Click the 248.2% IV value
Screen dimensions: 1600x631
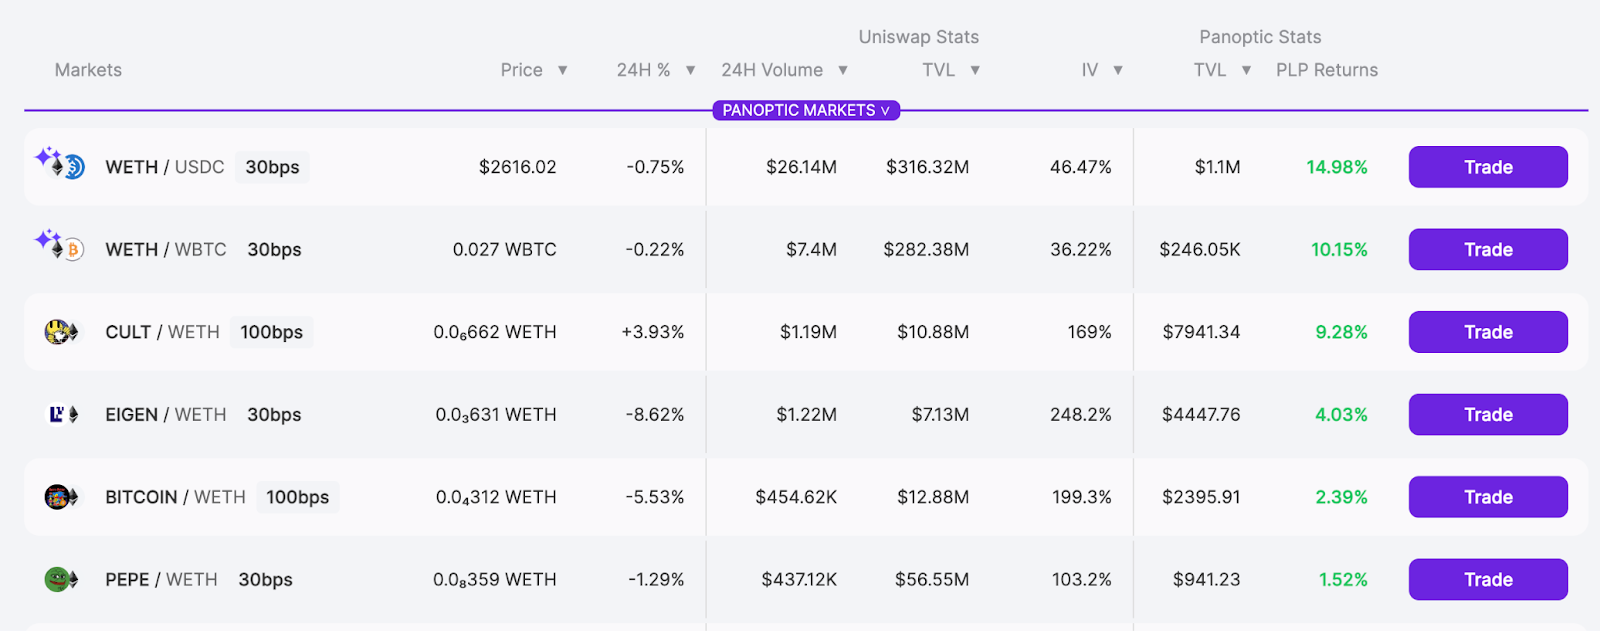pyautogui.click(x=1080, y=414)
